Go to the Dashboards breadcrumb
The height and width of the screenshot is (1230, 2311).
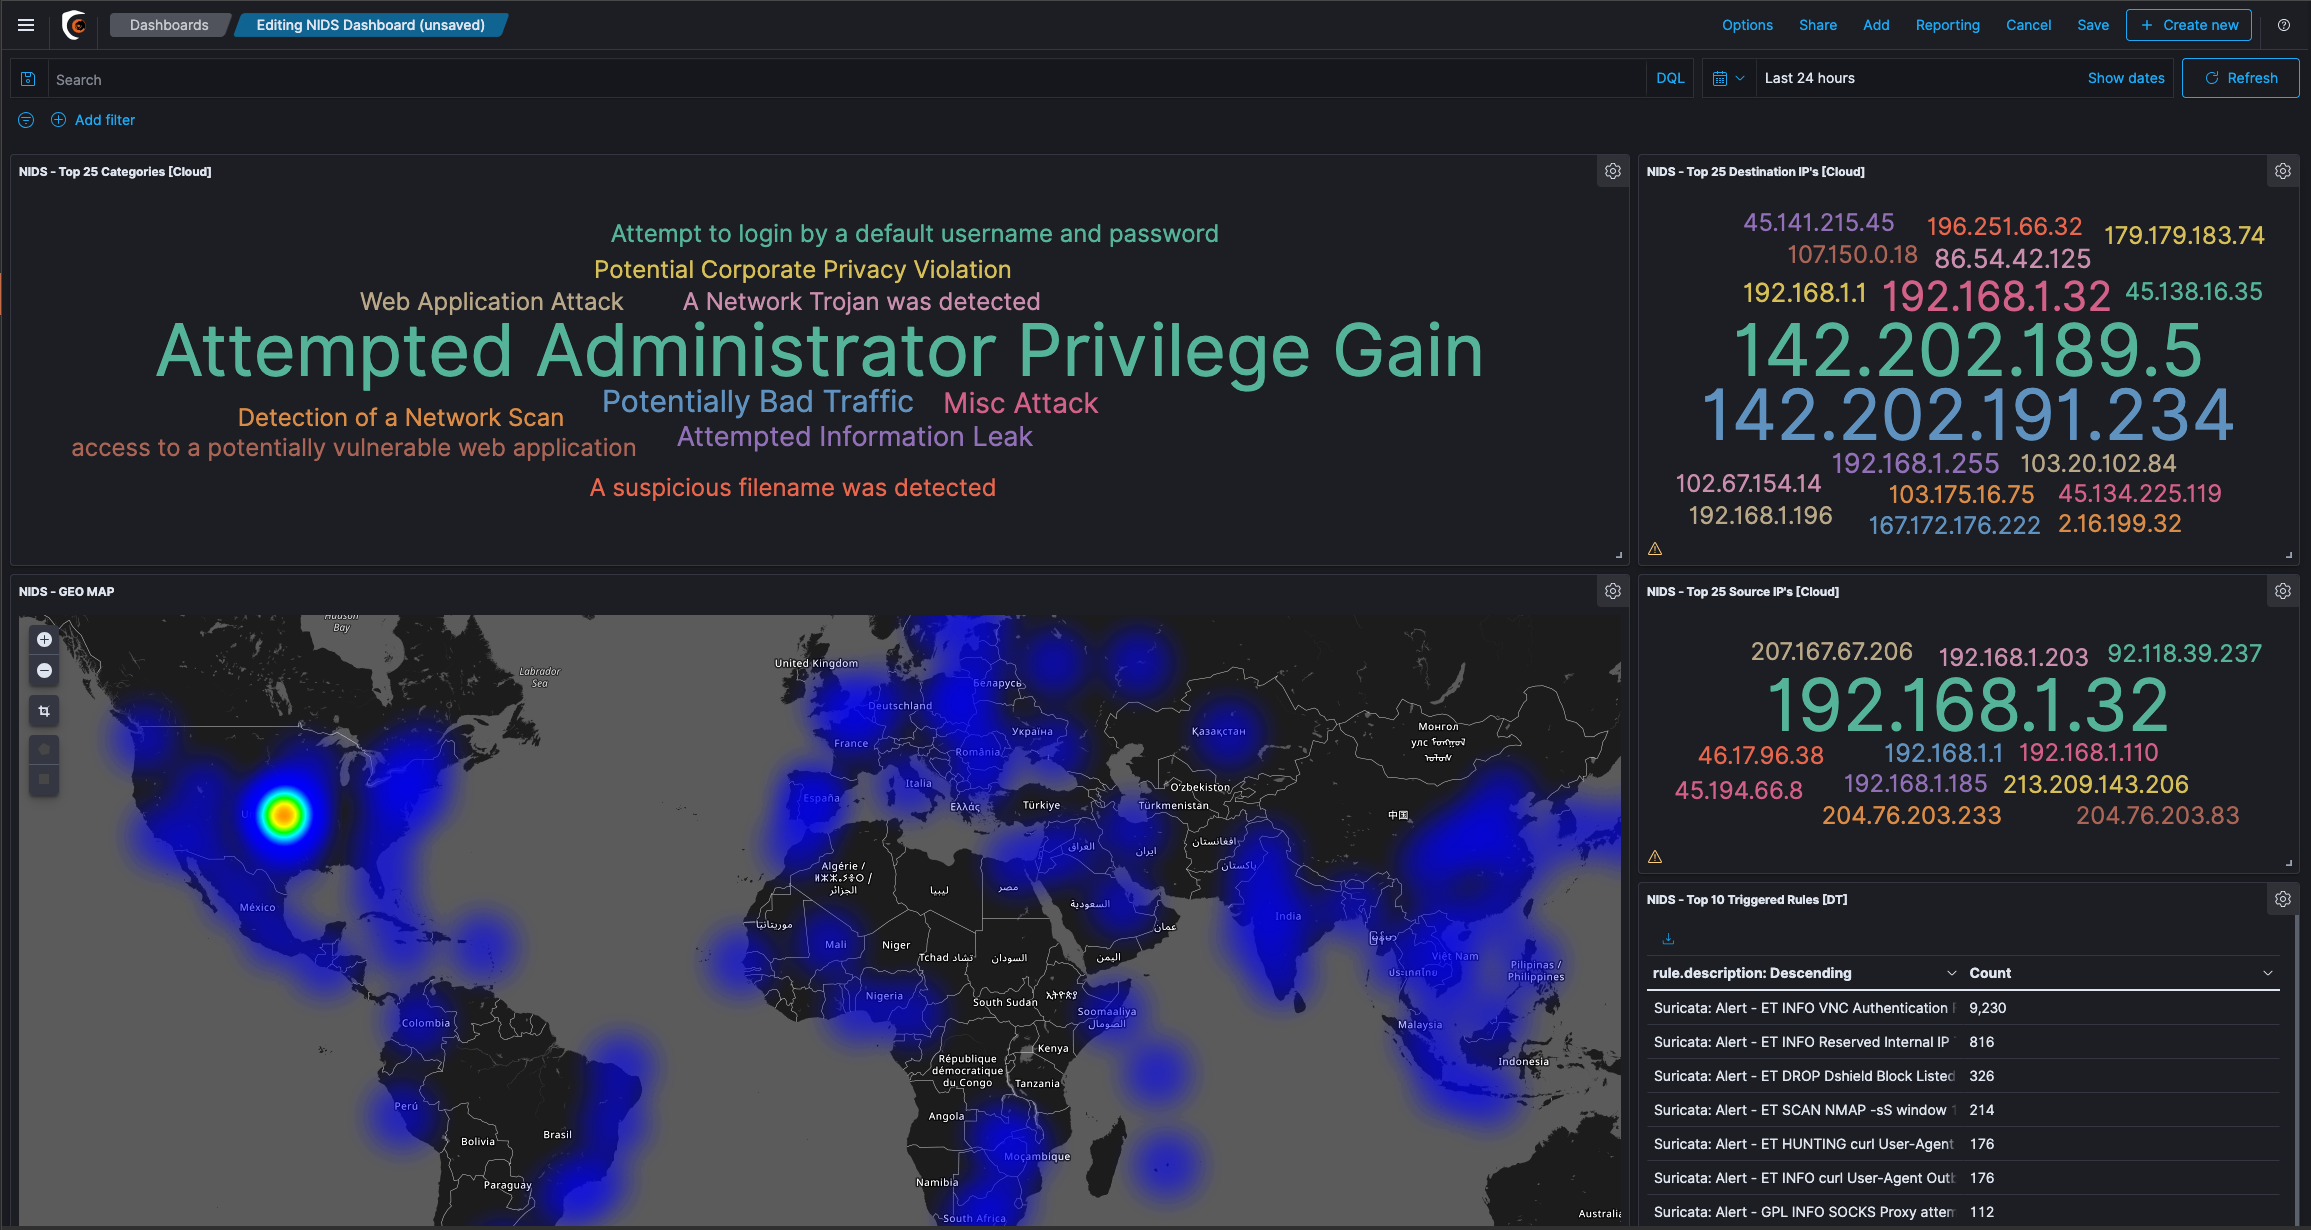169,25
